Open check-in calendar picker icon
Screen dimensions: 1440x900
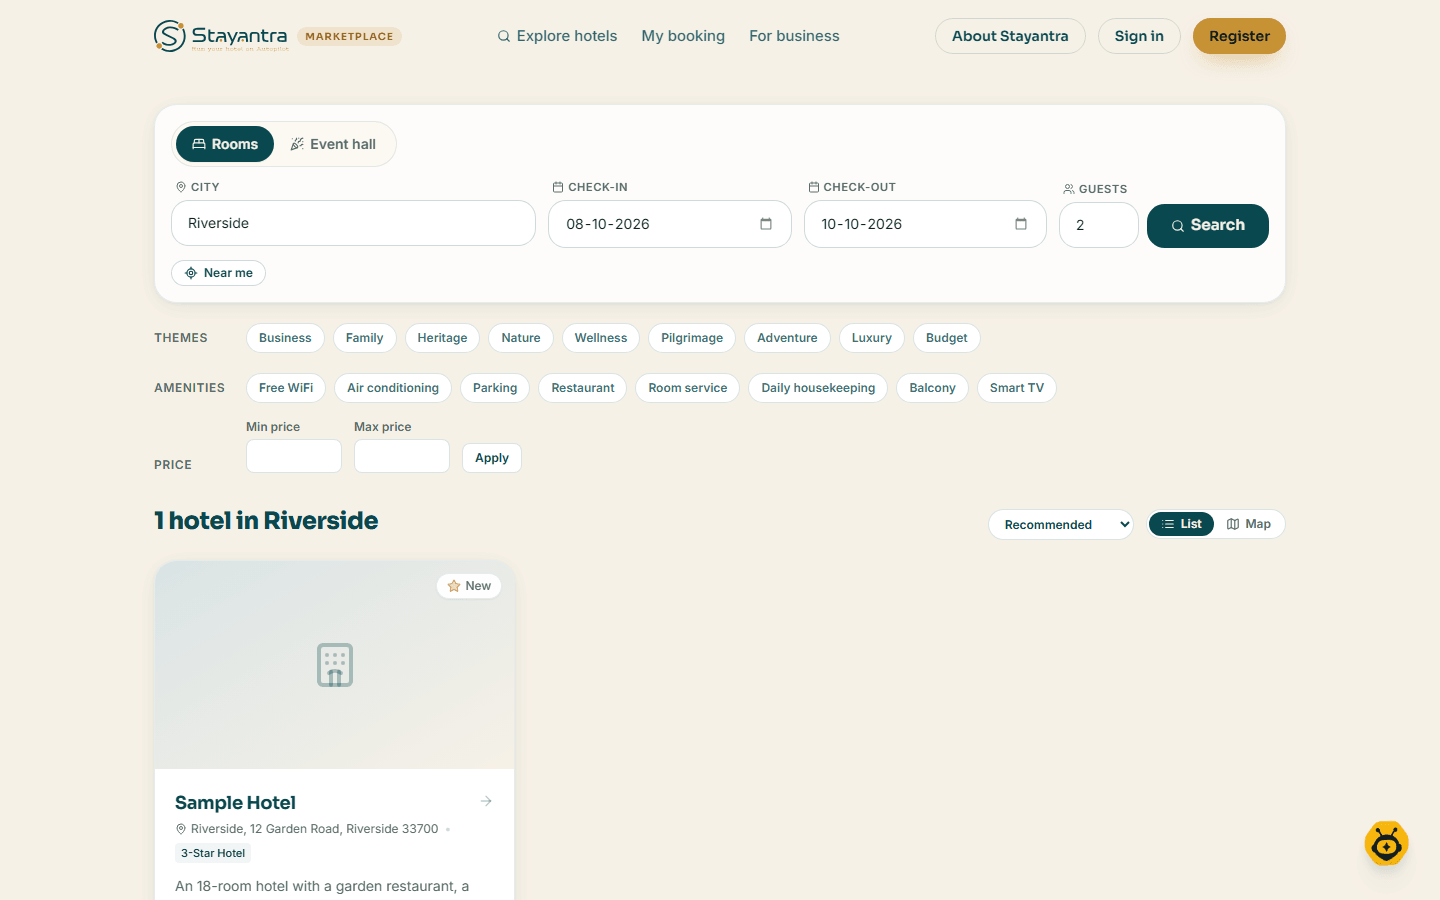(766, 224)
